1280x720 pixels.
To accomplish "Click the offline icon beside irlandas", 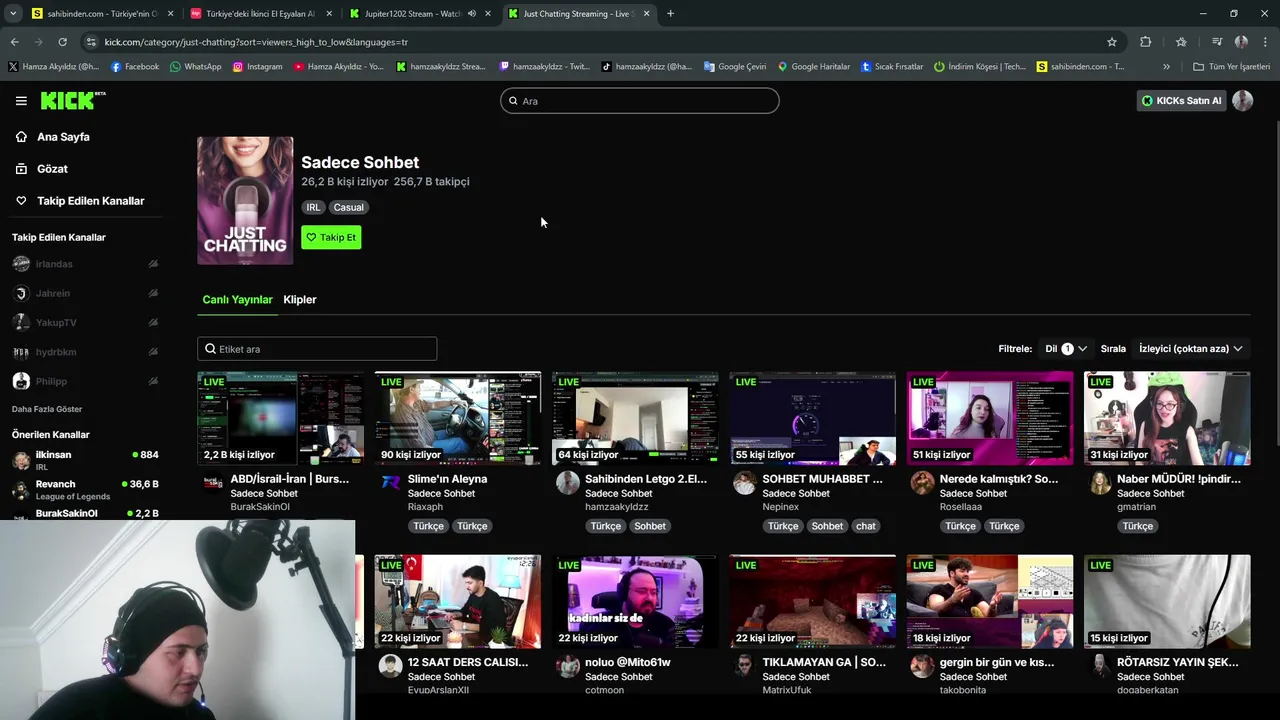I will 153,264.
